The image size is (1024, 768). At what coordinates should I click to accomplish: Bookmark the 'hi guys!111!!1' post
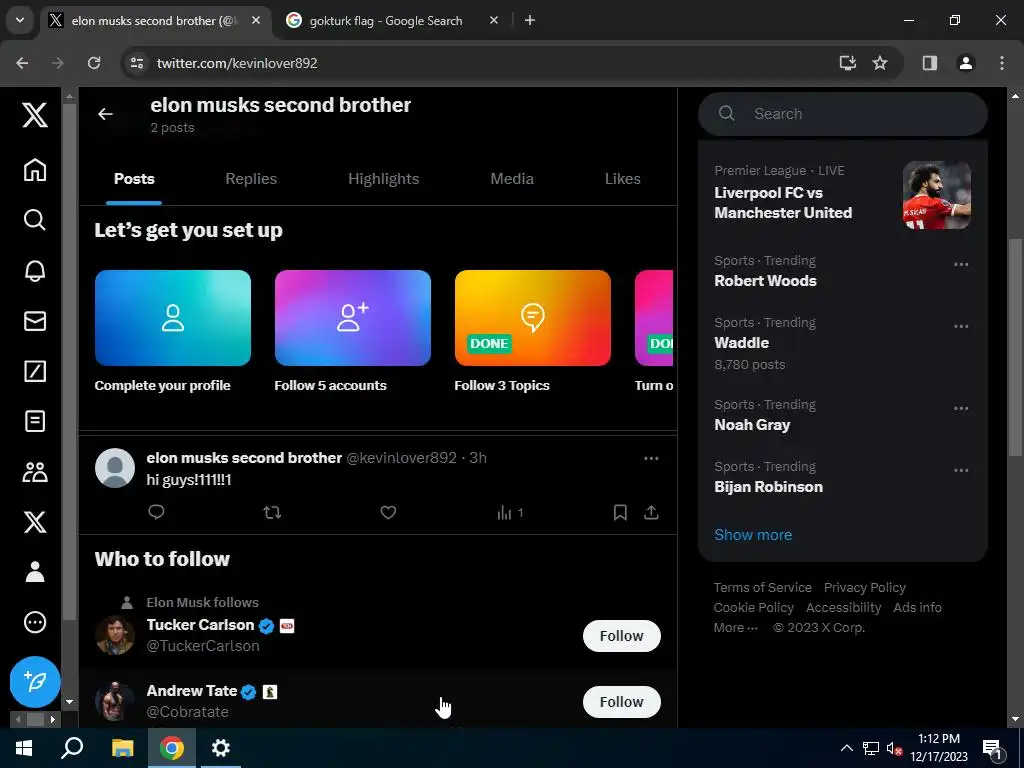click(620, 513)
